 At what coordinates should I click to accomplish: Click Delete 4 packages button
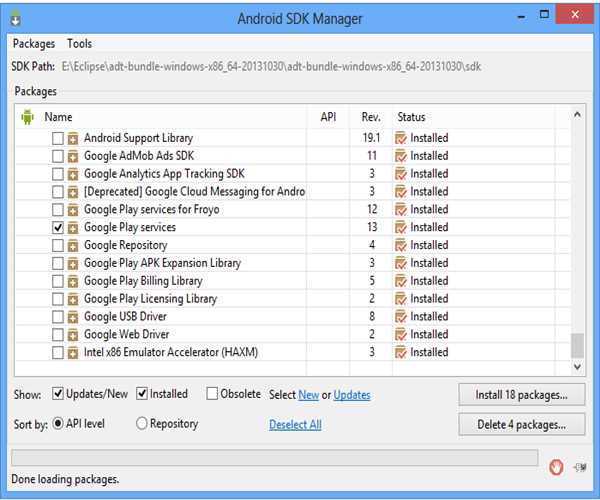point(522,424)
